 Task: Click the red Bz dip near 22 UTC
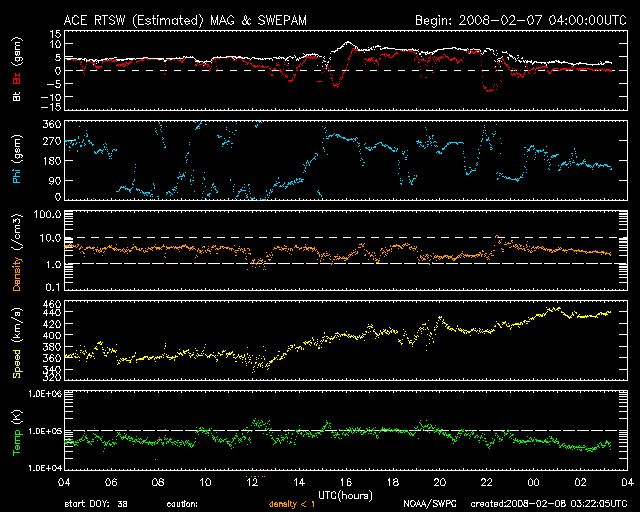(489, 89)
